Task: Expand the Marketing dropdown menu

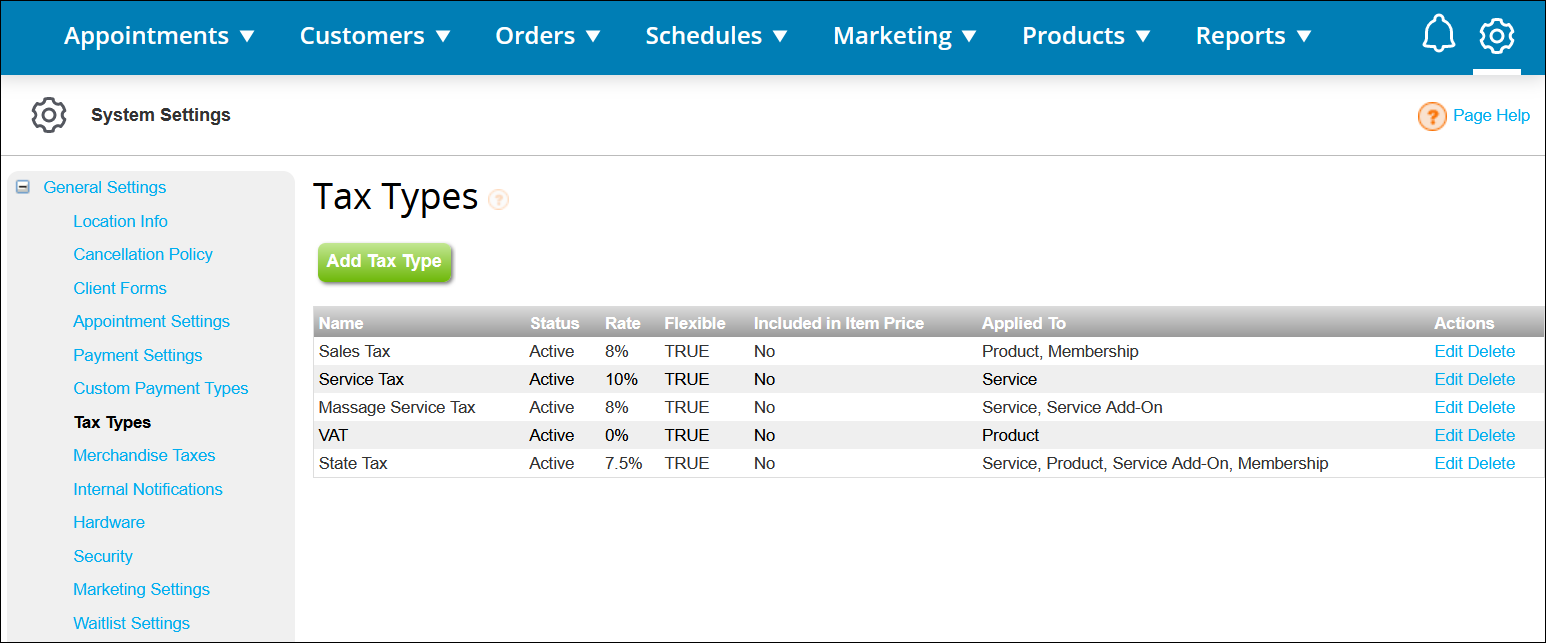Action: 905,36
